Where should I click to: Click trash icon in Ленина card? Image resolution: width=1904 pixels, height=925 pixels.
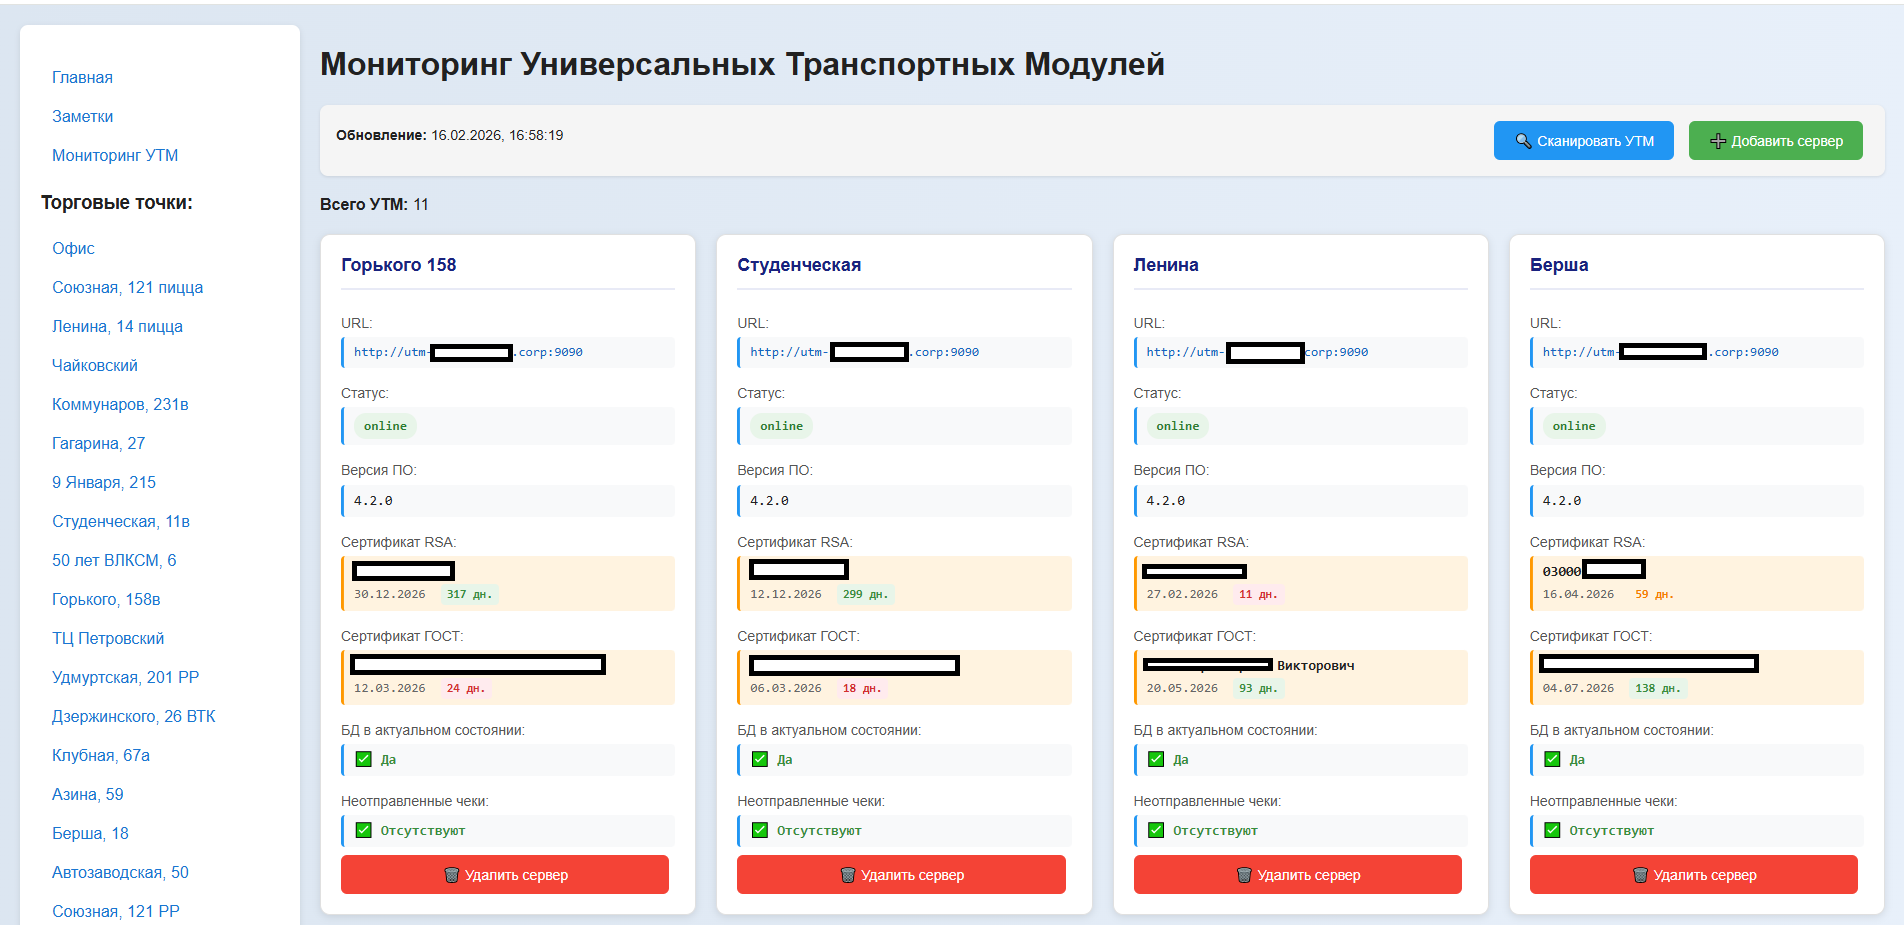pyautogui.click(x=1244, y=875)
